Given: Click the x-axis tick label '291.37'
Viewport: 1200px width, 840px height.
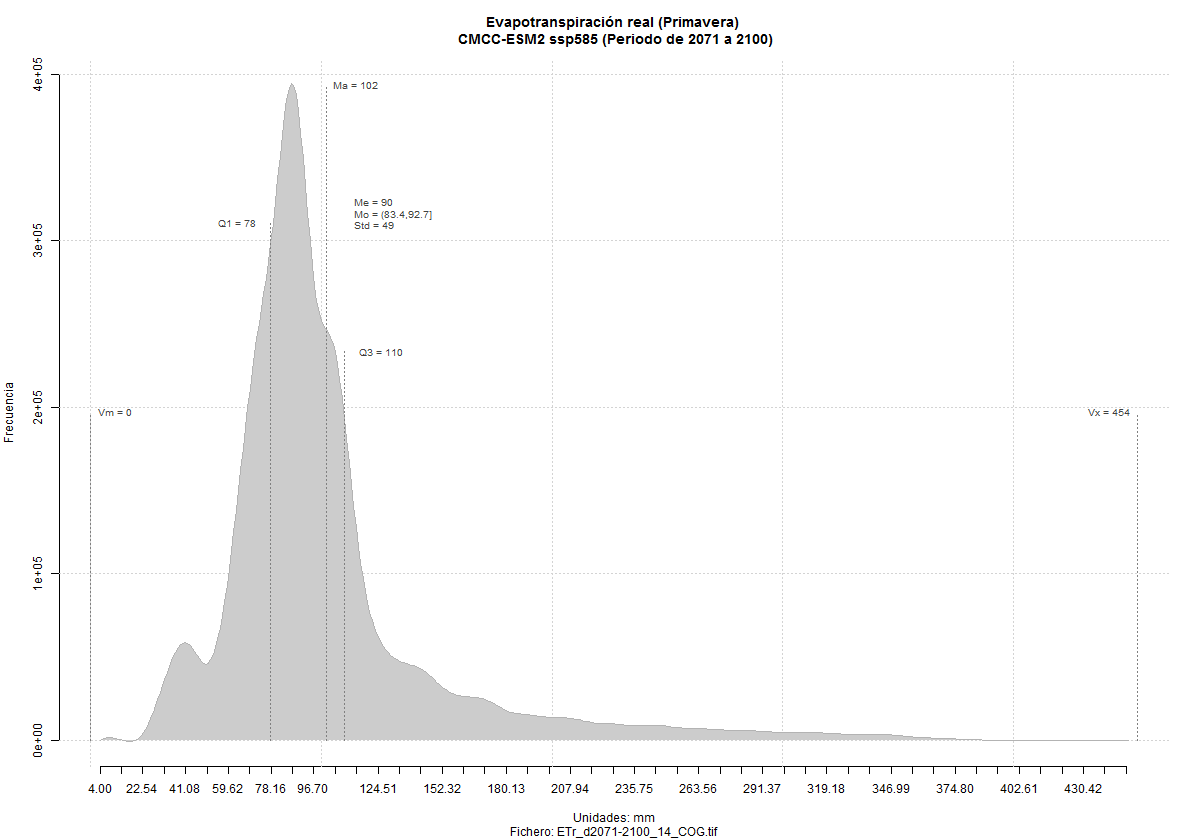Looking at the screenshot, I should pos(762,789).
